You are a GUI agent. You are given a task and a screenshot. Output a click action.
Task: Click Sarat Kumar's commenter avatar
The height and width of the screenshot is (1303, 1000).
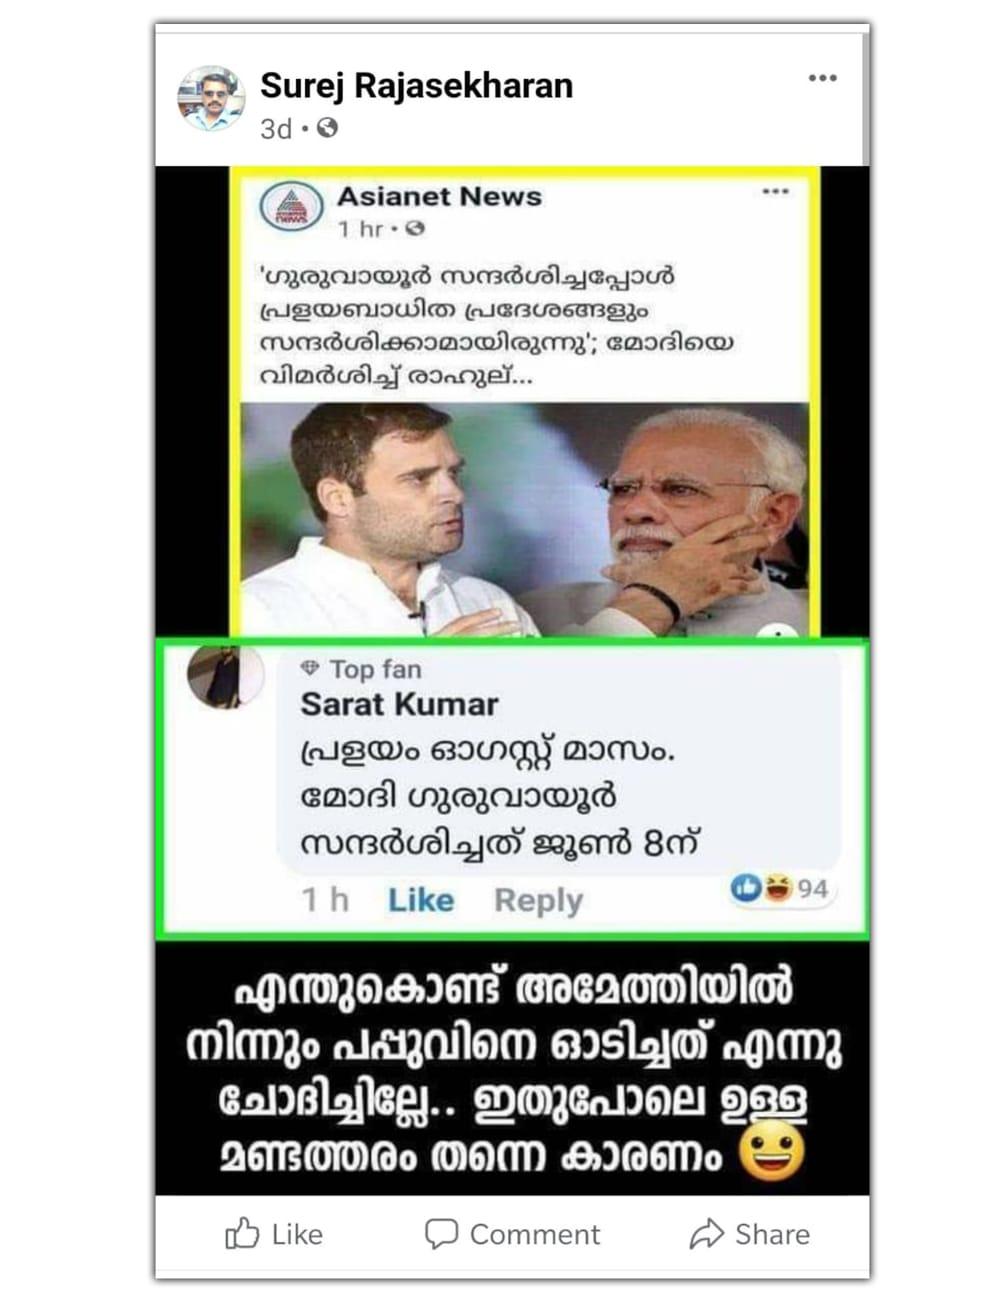(226, 675)
